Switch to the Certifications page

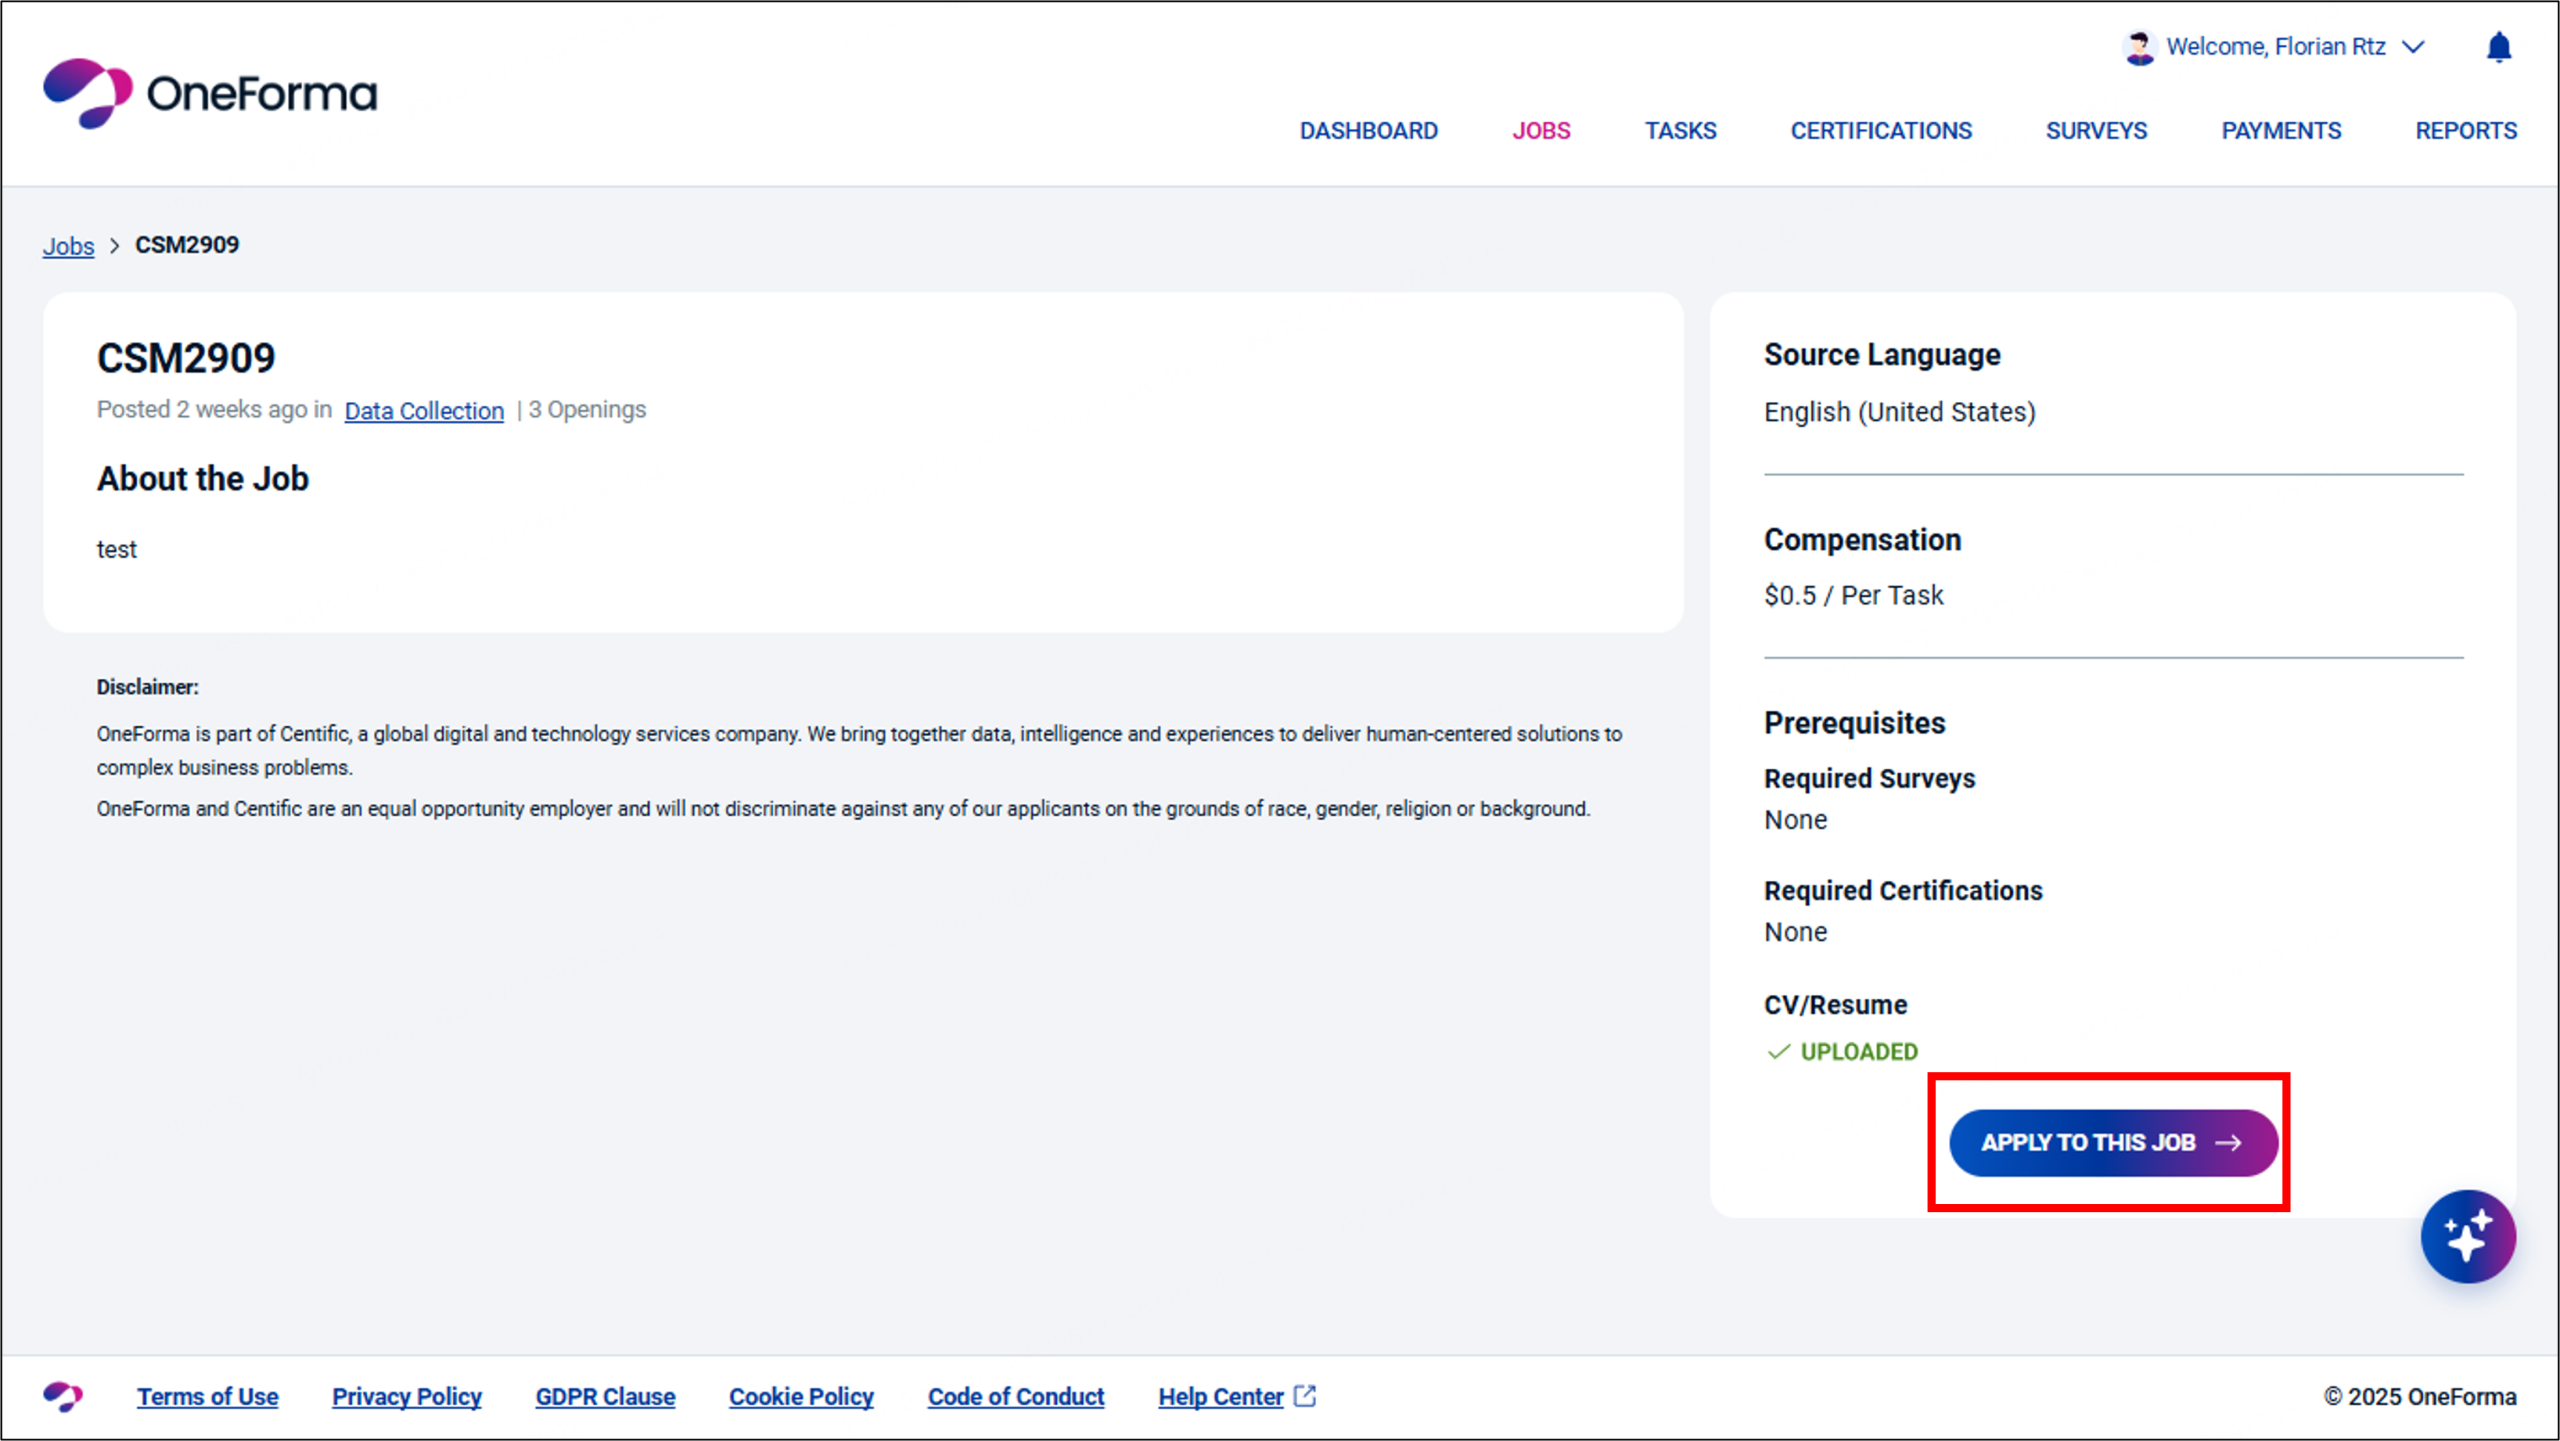click(x=1880, y=131)
